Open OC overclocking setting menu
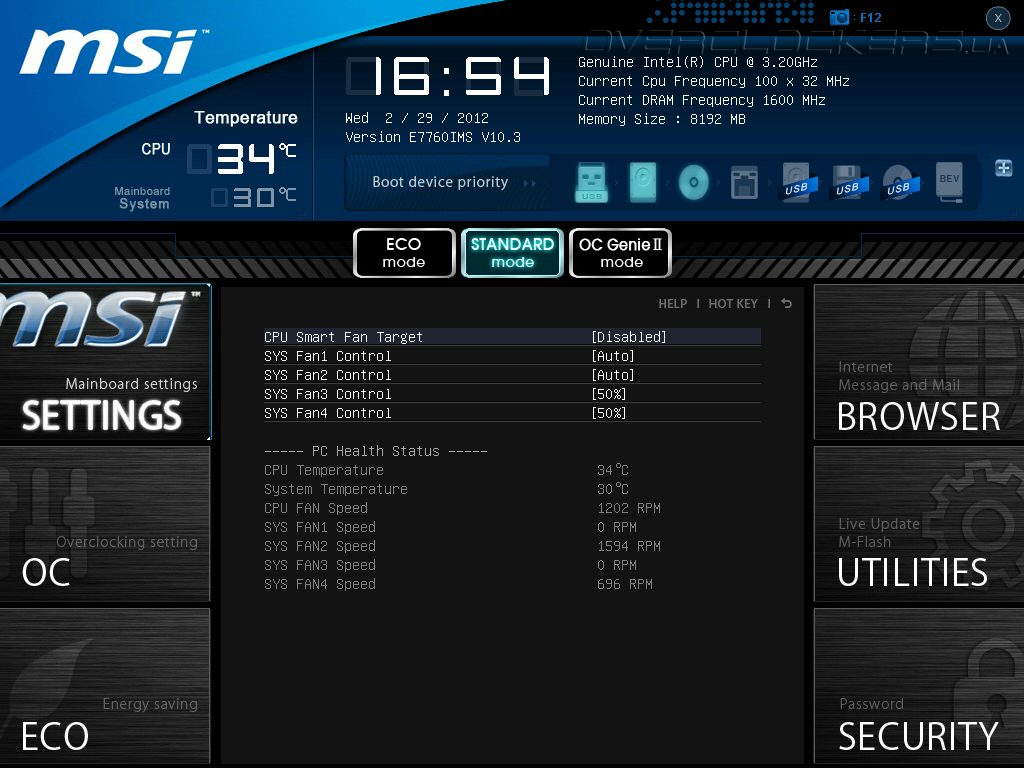This screenshot has height=768, width=1024. 105,524
